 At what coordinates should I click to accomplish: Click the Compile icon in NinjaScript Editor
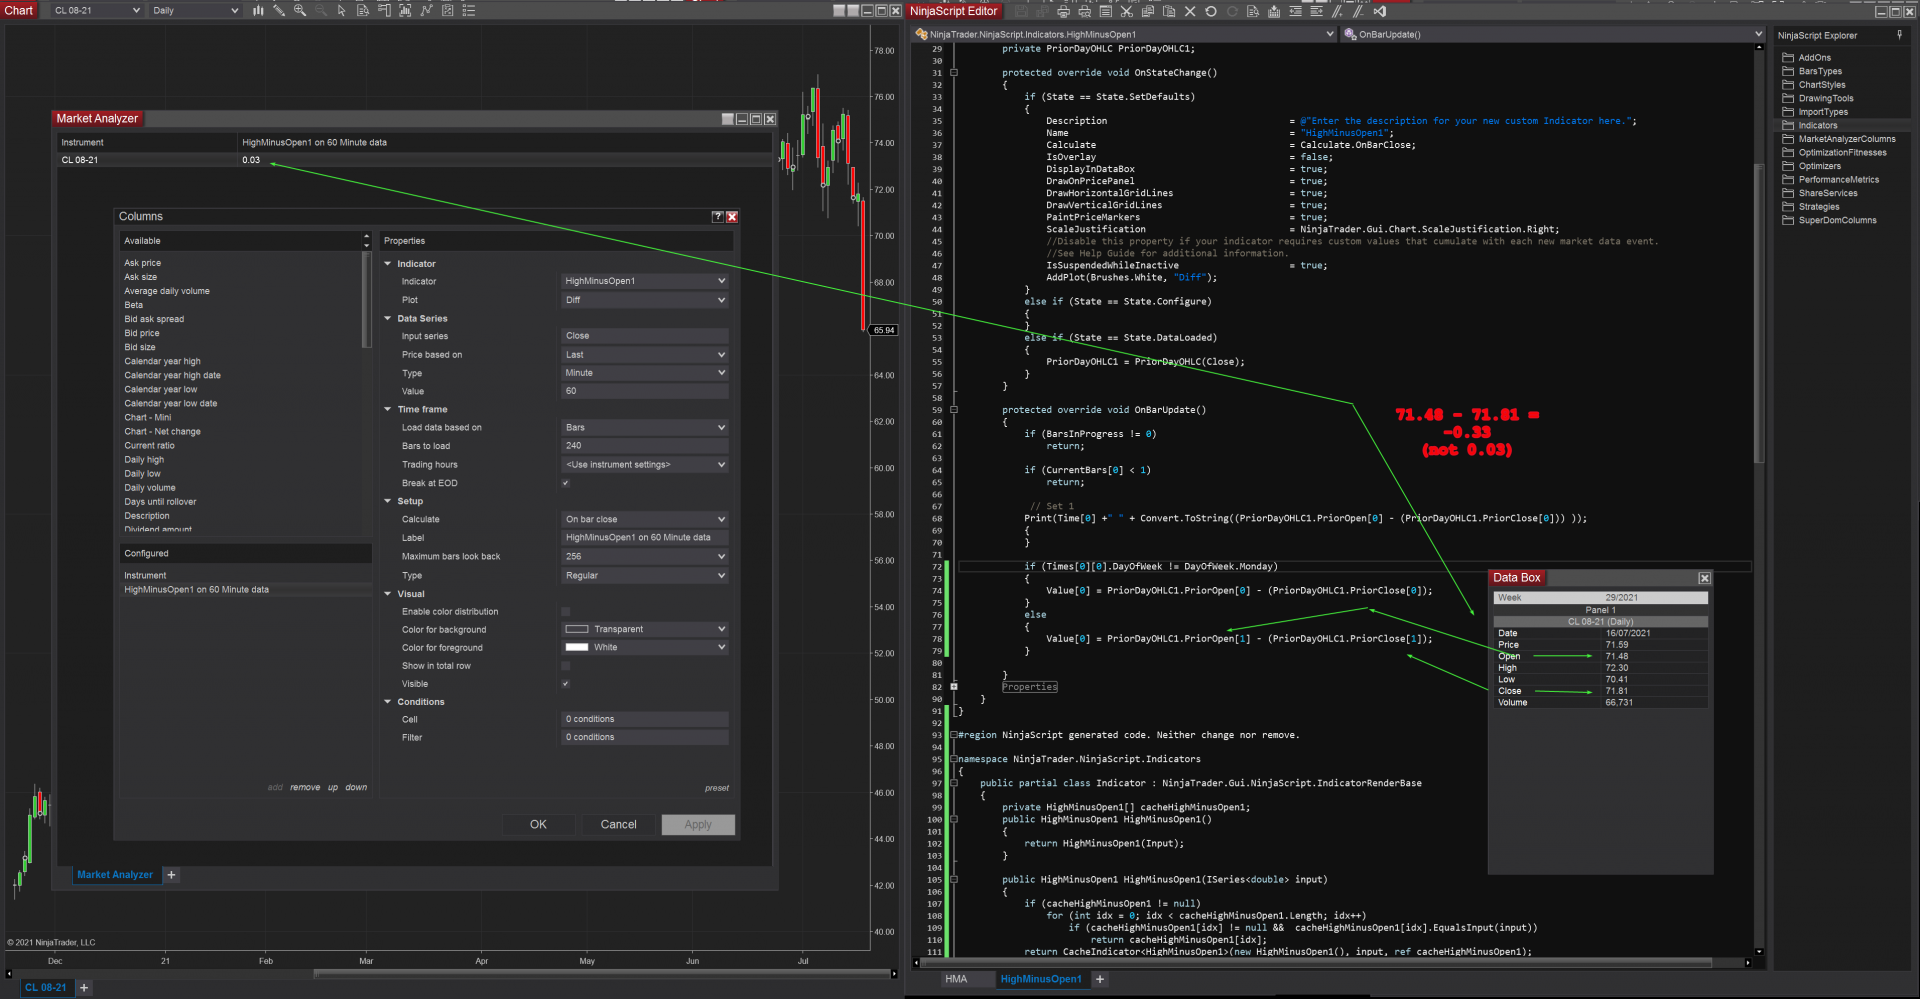click(1273, 12)
